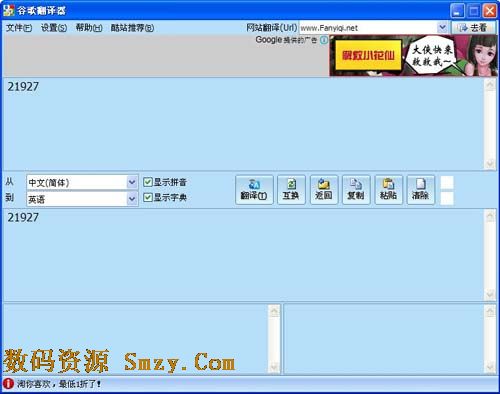Toggle the 显示拼音 checkbox

[x=147, y=182]
